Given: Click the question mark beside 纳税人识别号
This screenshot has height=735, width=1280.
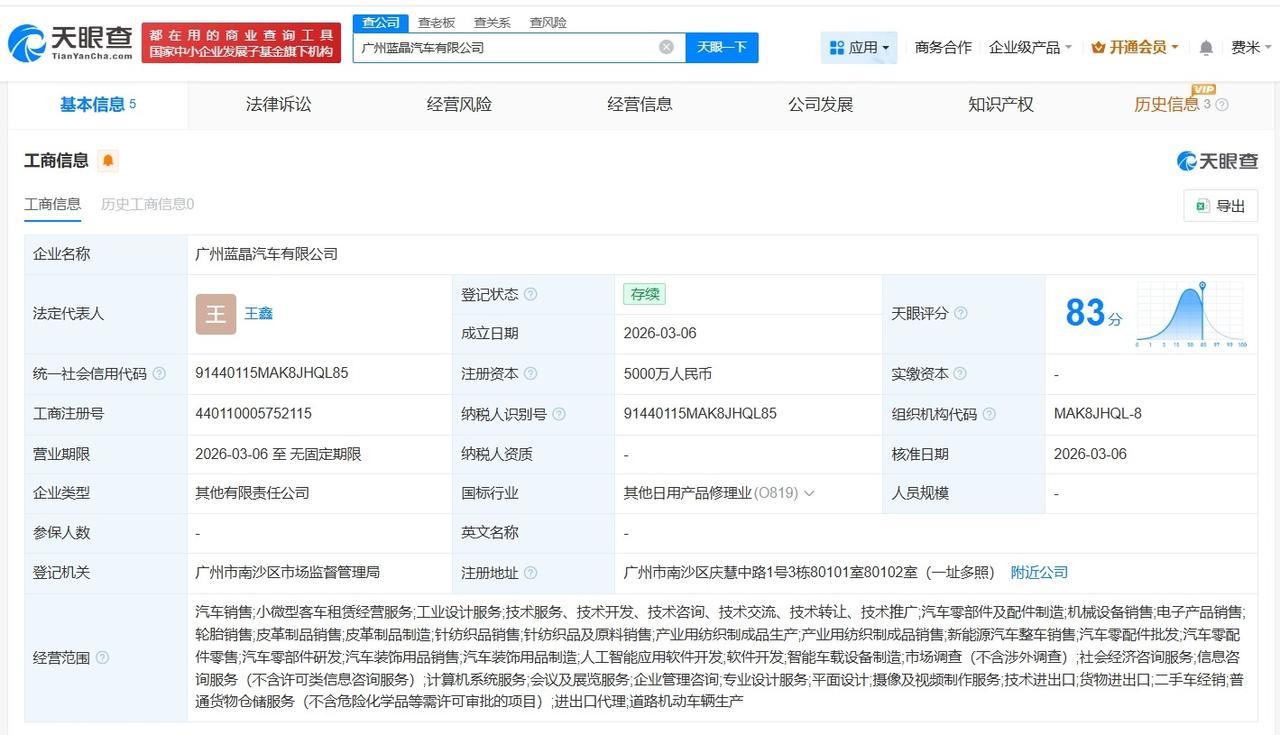Looking at the screenshot, I should 559,413.
